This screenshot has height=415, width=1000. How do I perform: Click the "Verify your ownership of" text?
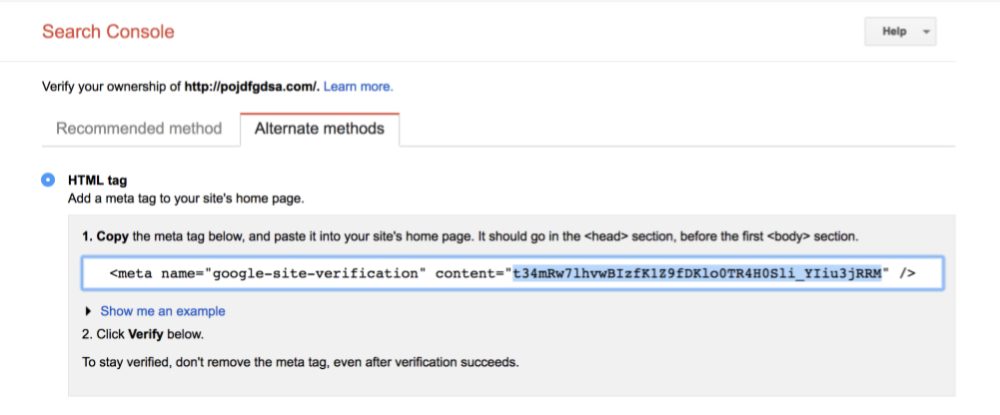coord(111,87)
